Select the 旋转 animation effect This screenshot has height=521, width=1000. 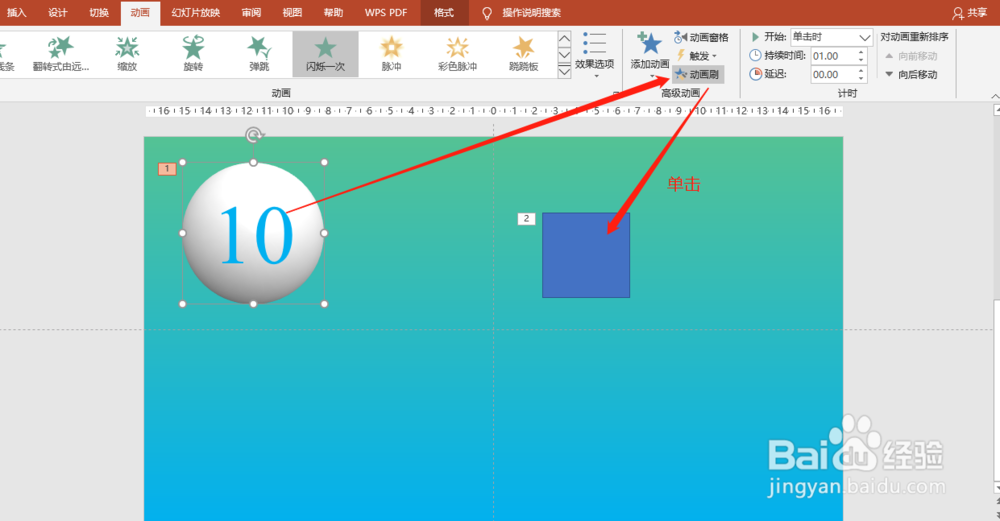click(x=193, y=54)
